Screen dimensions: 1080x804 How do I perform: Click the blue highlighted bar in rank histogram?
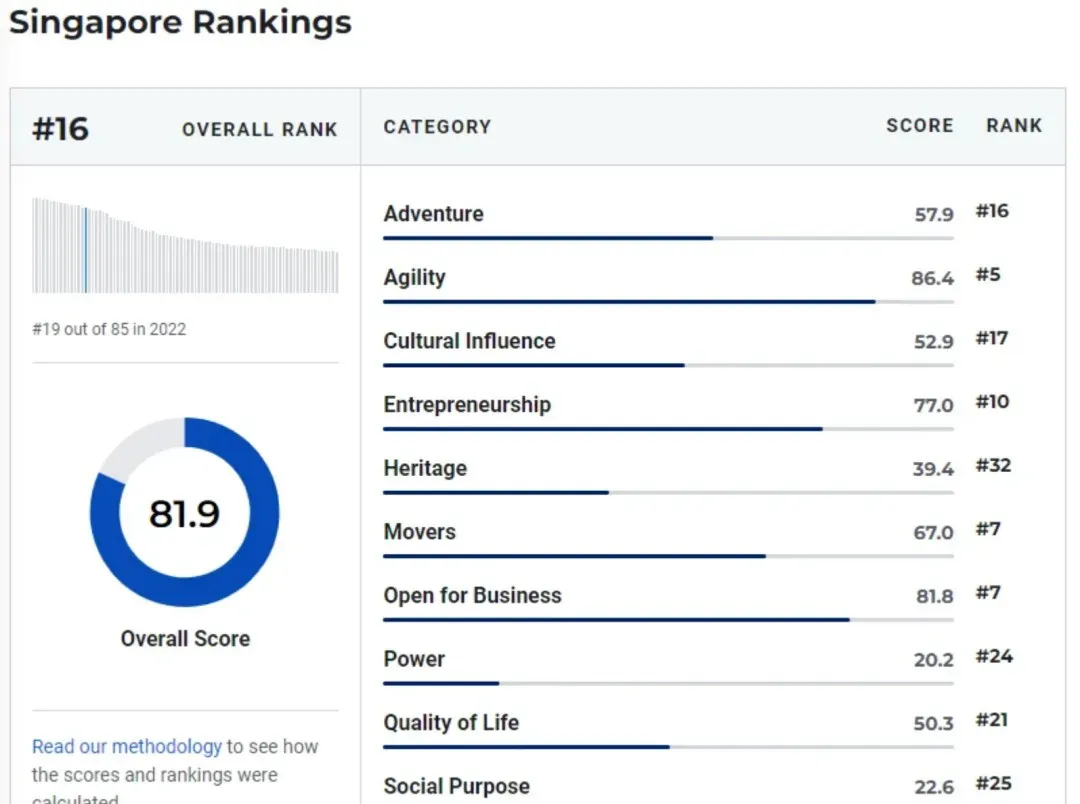[85, 250]
